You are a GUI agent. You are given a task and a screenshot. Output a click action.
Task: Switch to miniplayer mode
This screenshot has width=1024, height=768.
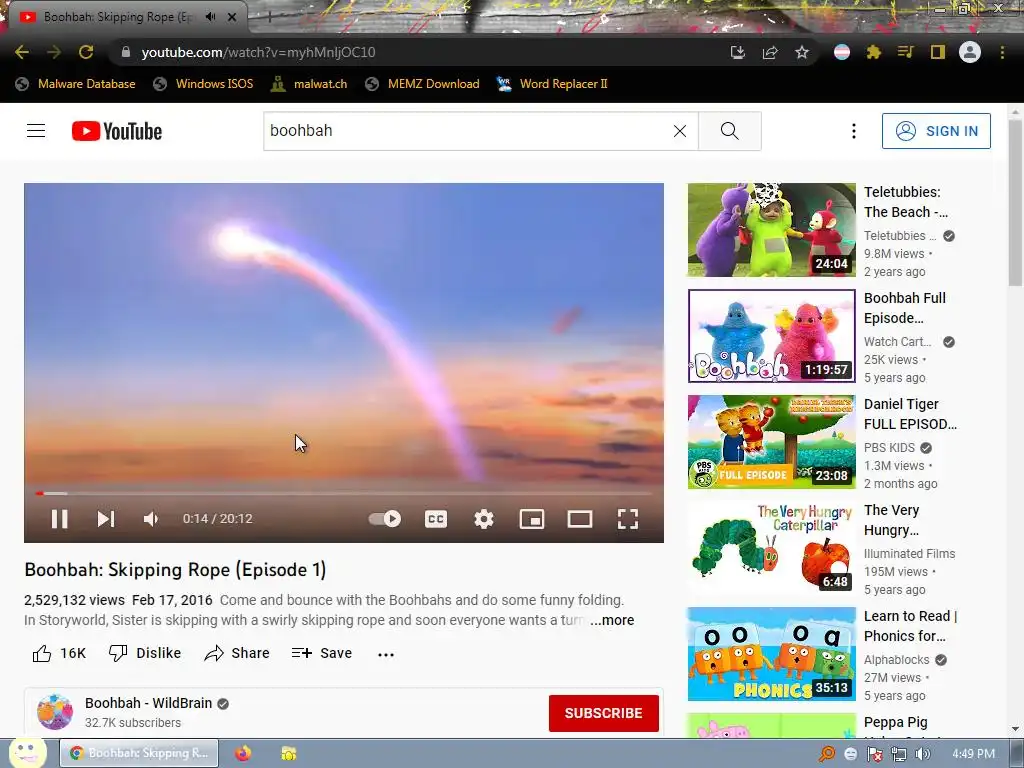532,519
